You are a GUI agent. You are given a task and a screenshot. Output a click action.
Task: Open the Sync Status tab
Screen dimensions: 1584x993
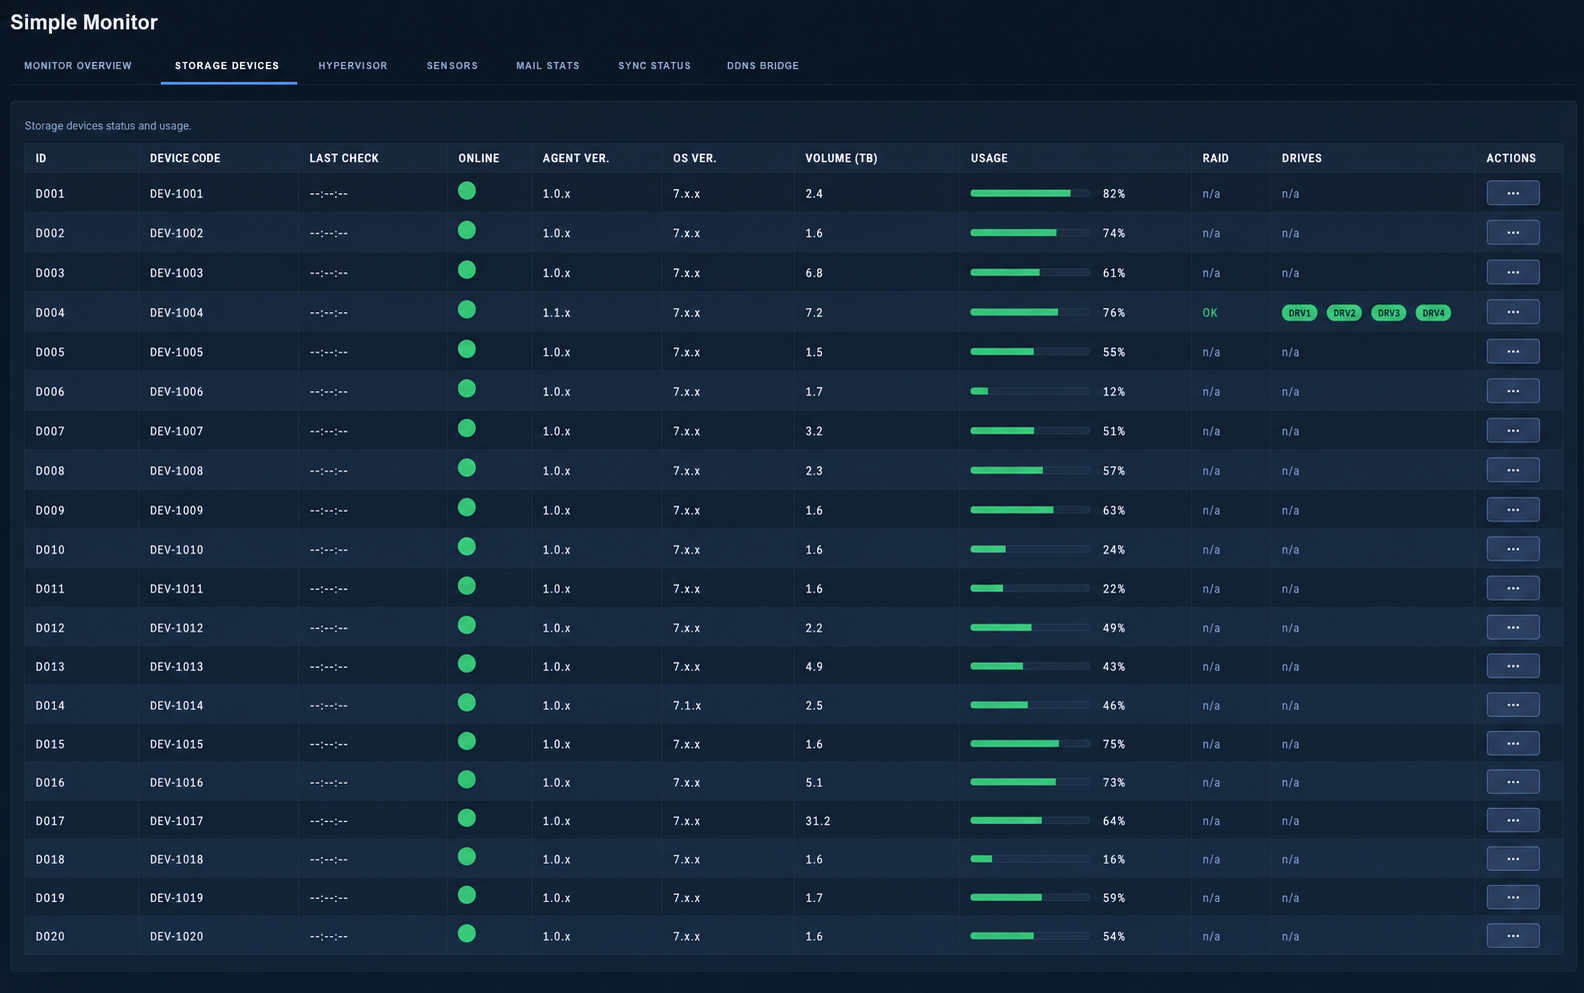click(654, 66)
